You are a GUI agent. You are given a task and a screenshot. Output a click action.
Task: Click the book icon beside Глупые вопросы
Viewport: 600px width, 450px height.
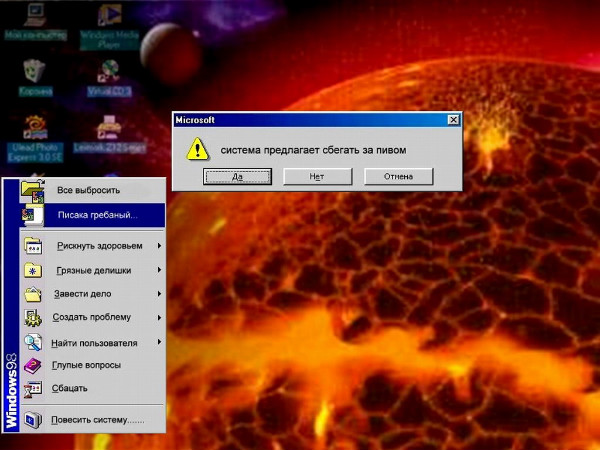[x=33, y=366]
